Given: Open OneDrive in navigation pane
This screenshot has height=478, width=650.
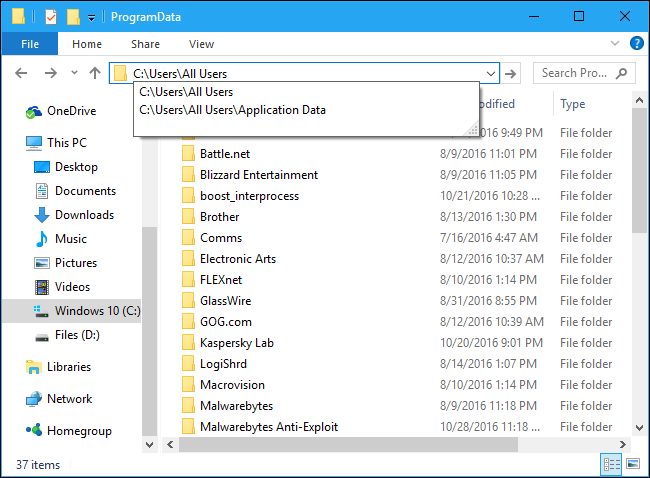Looking at the screenshot, I should tap(71, 111).
